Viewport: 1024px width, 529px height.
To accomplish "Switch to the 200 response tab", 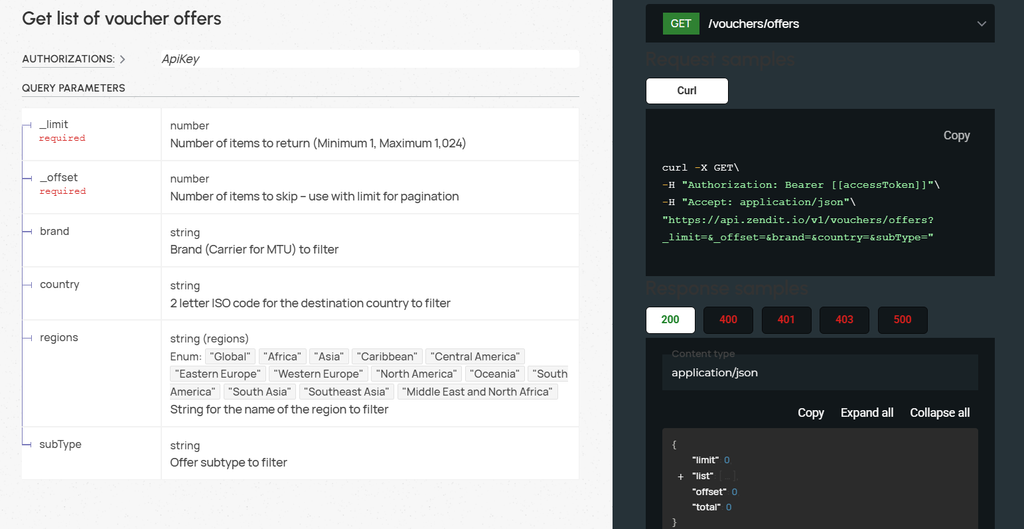I will (x=670, y=320).
